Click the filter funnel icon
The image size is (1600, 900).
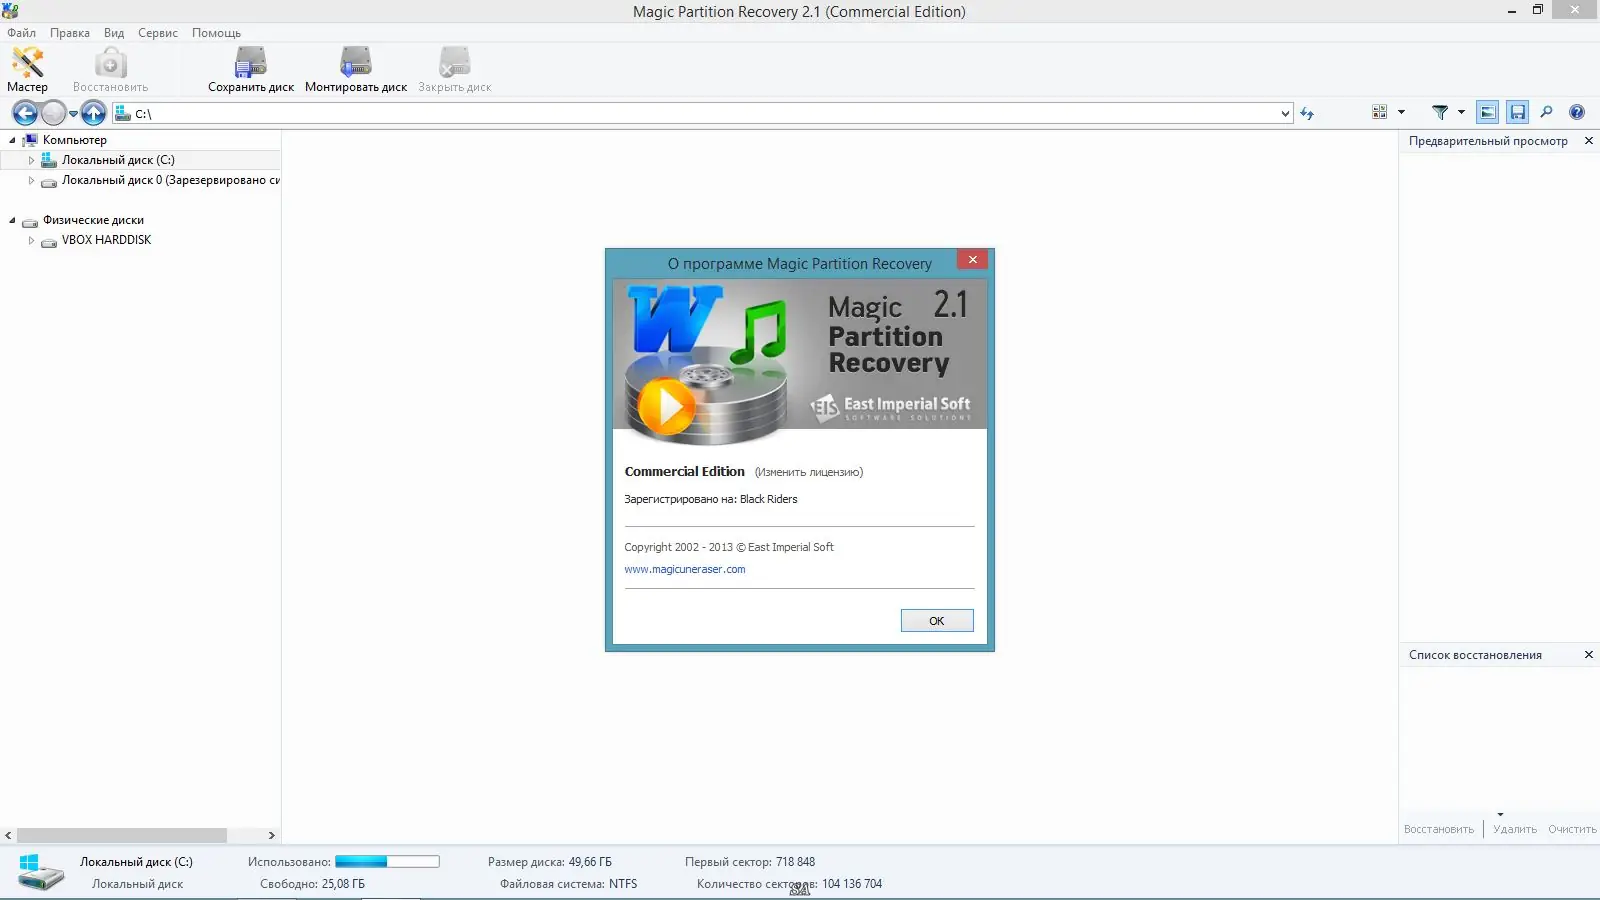coord(1440,112)
